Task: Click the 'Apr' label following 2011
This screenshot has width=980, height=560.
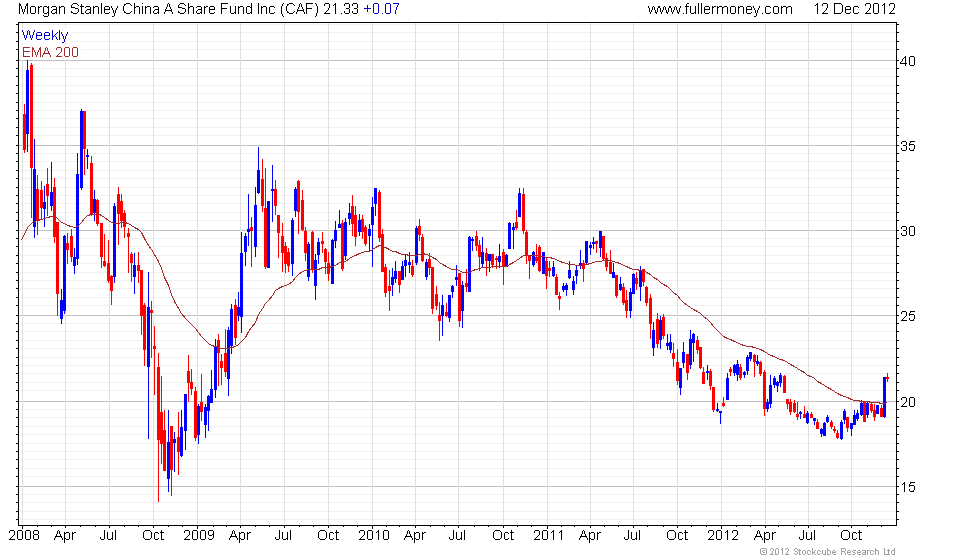Action: (x=589, y=536)
